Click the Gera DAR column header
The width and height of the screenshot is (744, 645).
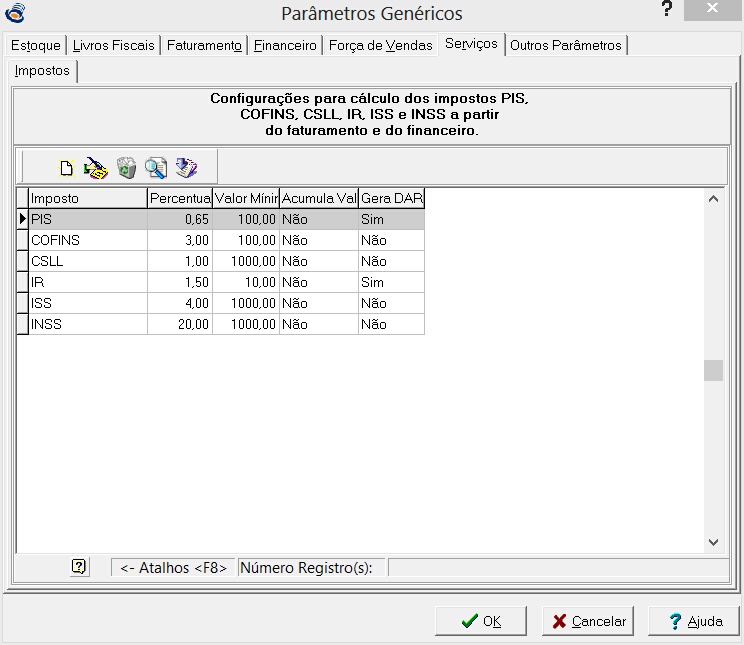(391, 198)
